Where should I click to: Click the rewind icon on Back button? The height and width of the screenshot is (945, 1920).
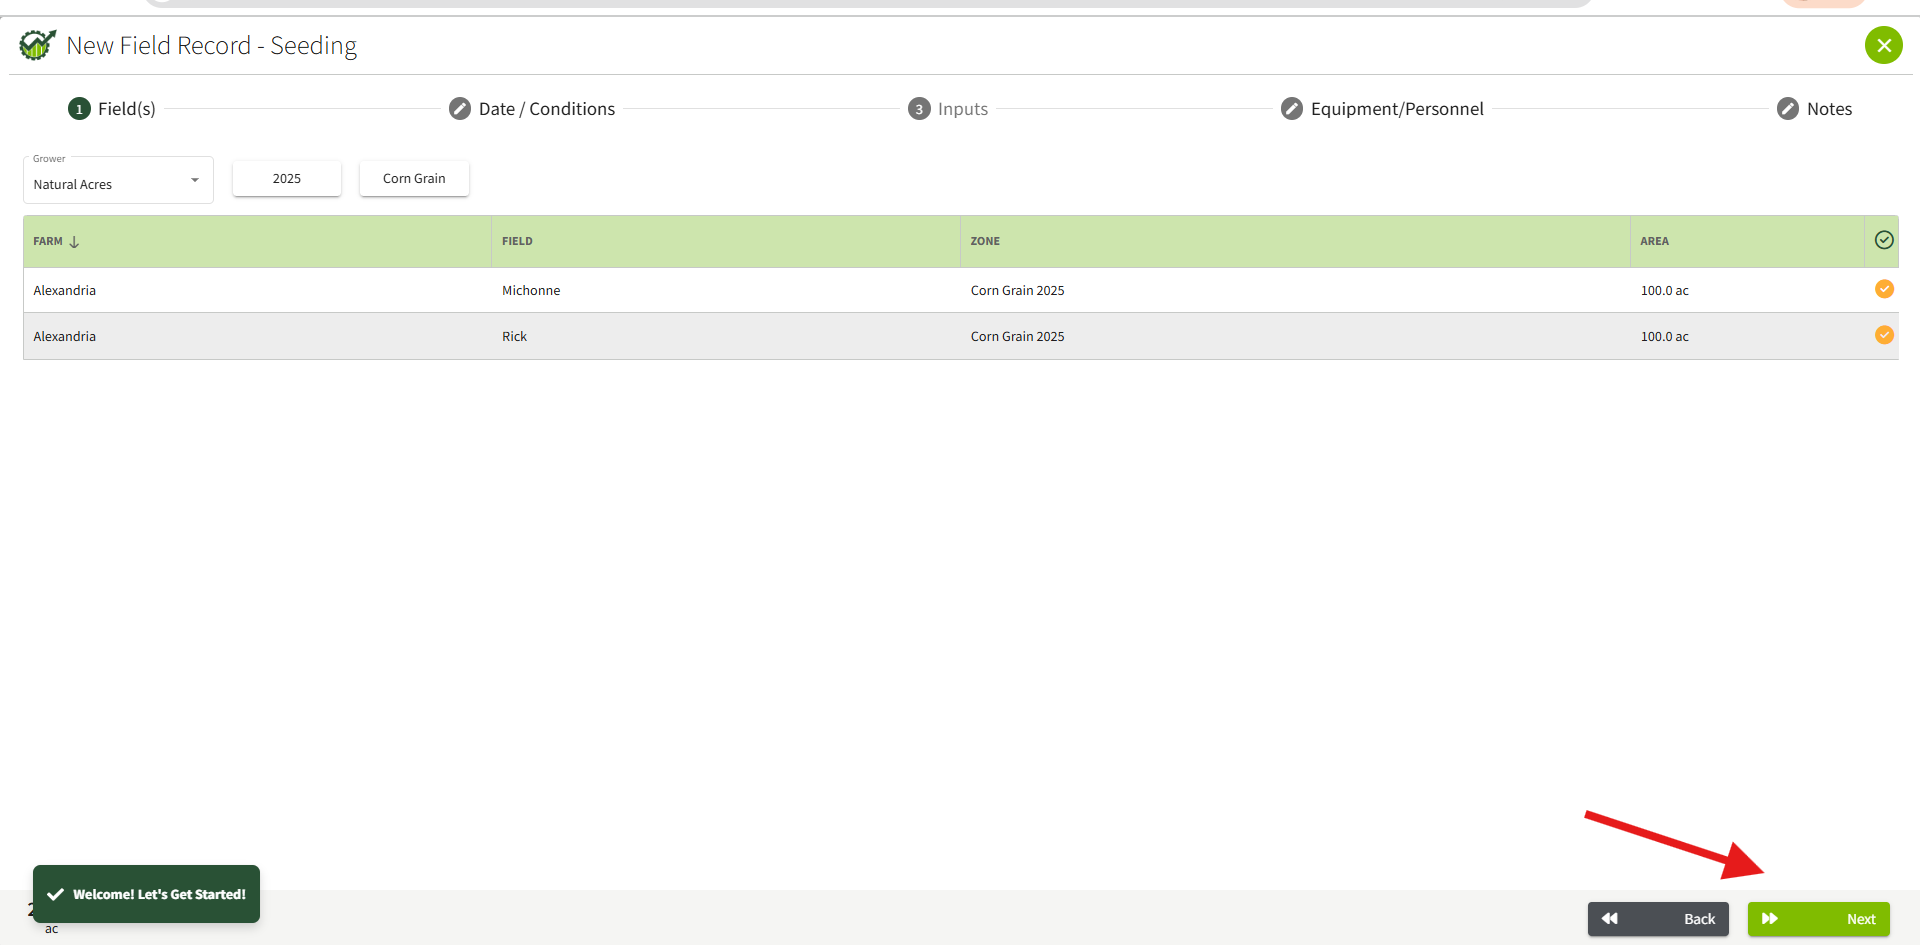tap(1609, 918)
